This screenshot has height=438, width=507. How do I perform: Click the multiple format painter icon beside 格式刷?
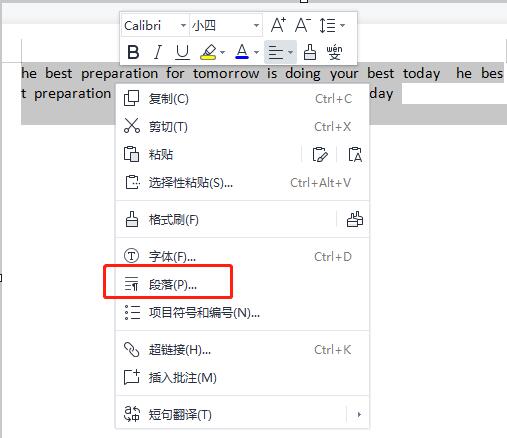pyautogui.click(x=355, y=219)
